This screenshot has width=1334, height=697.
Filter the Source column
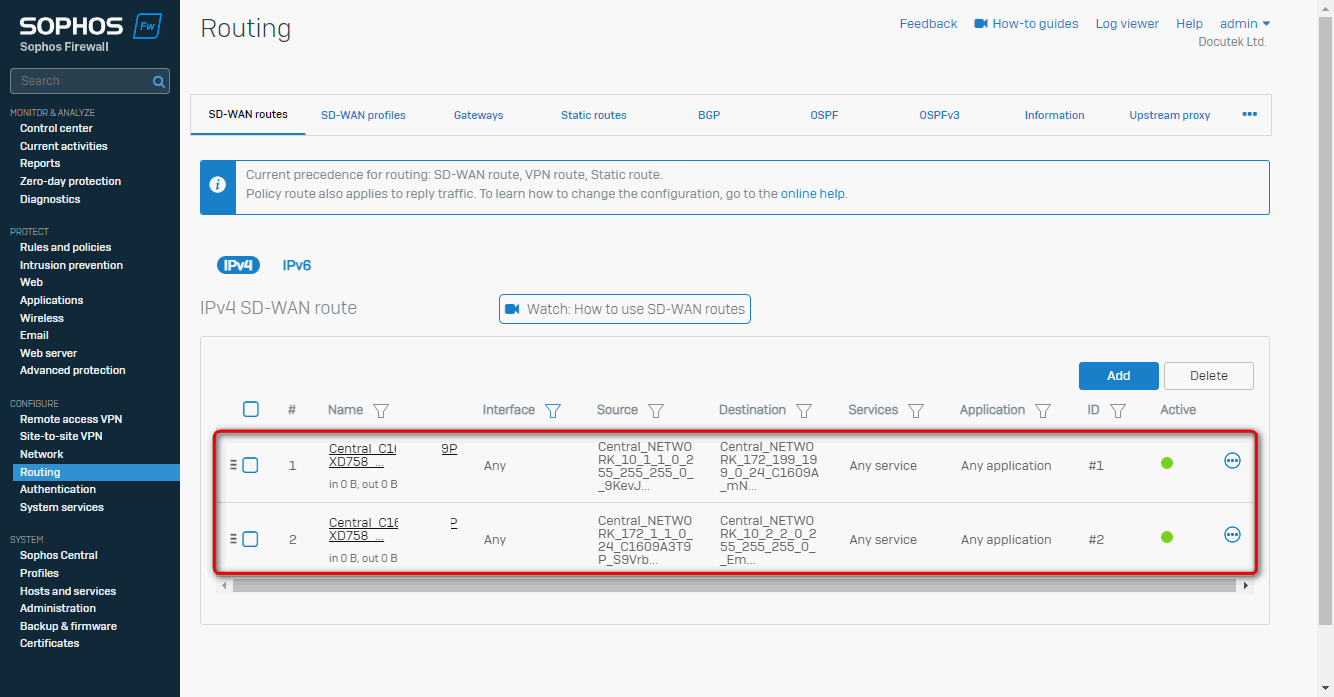pos(656,410)
